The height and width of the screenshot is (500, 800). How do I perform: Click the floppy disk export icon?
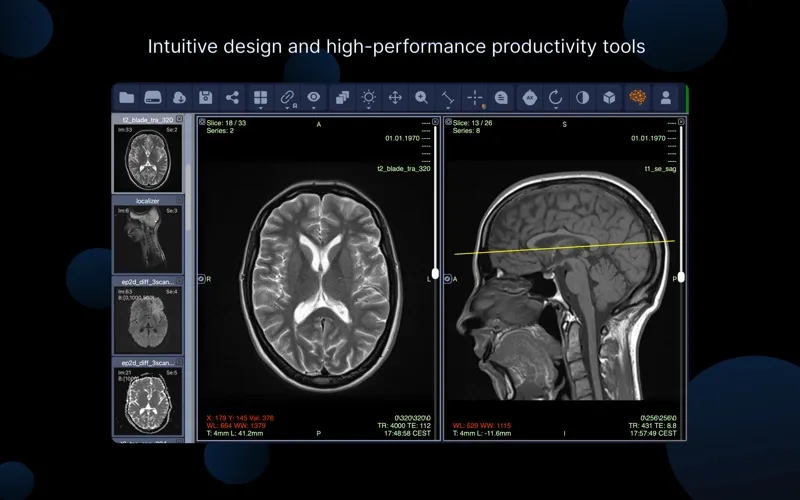click(x=206, y=97)
